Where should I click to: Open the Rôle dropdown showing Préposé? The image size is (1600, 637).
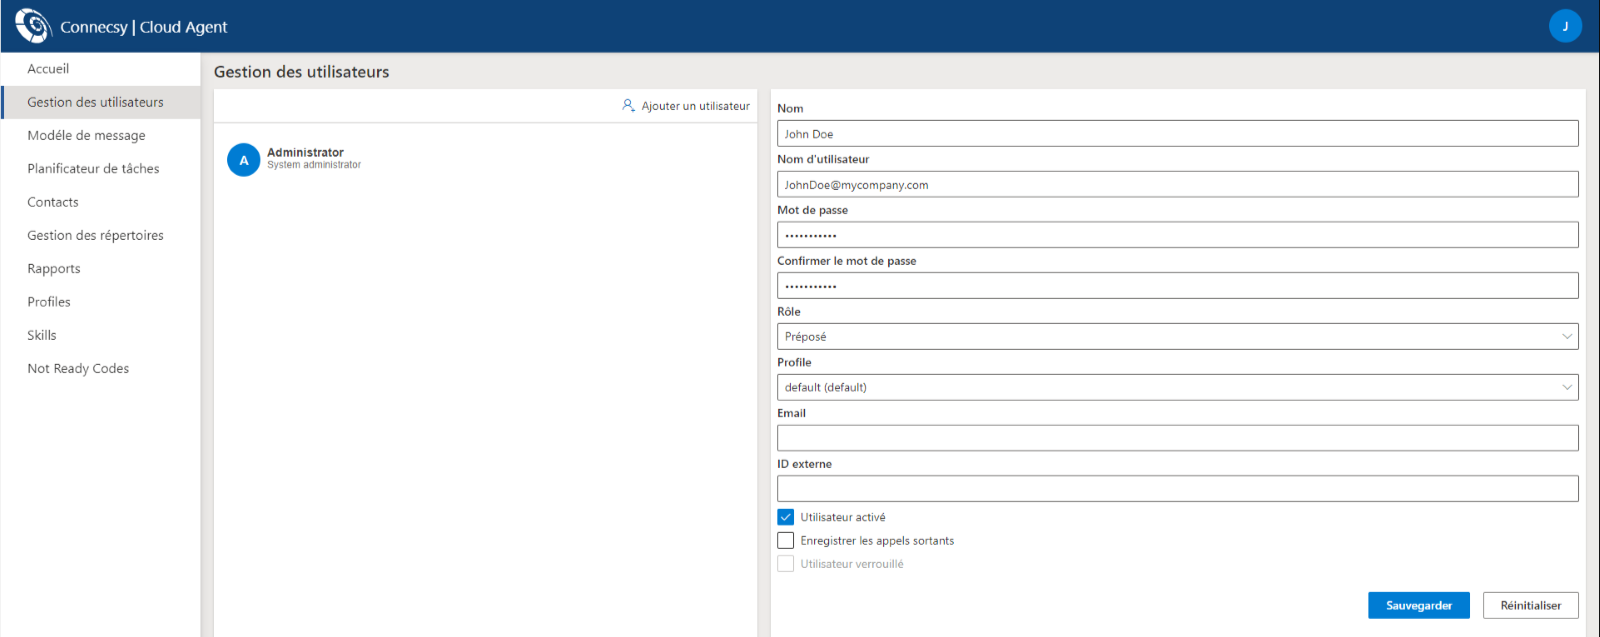1177,337
